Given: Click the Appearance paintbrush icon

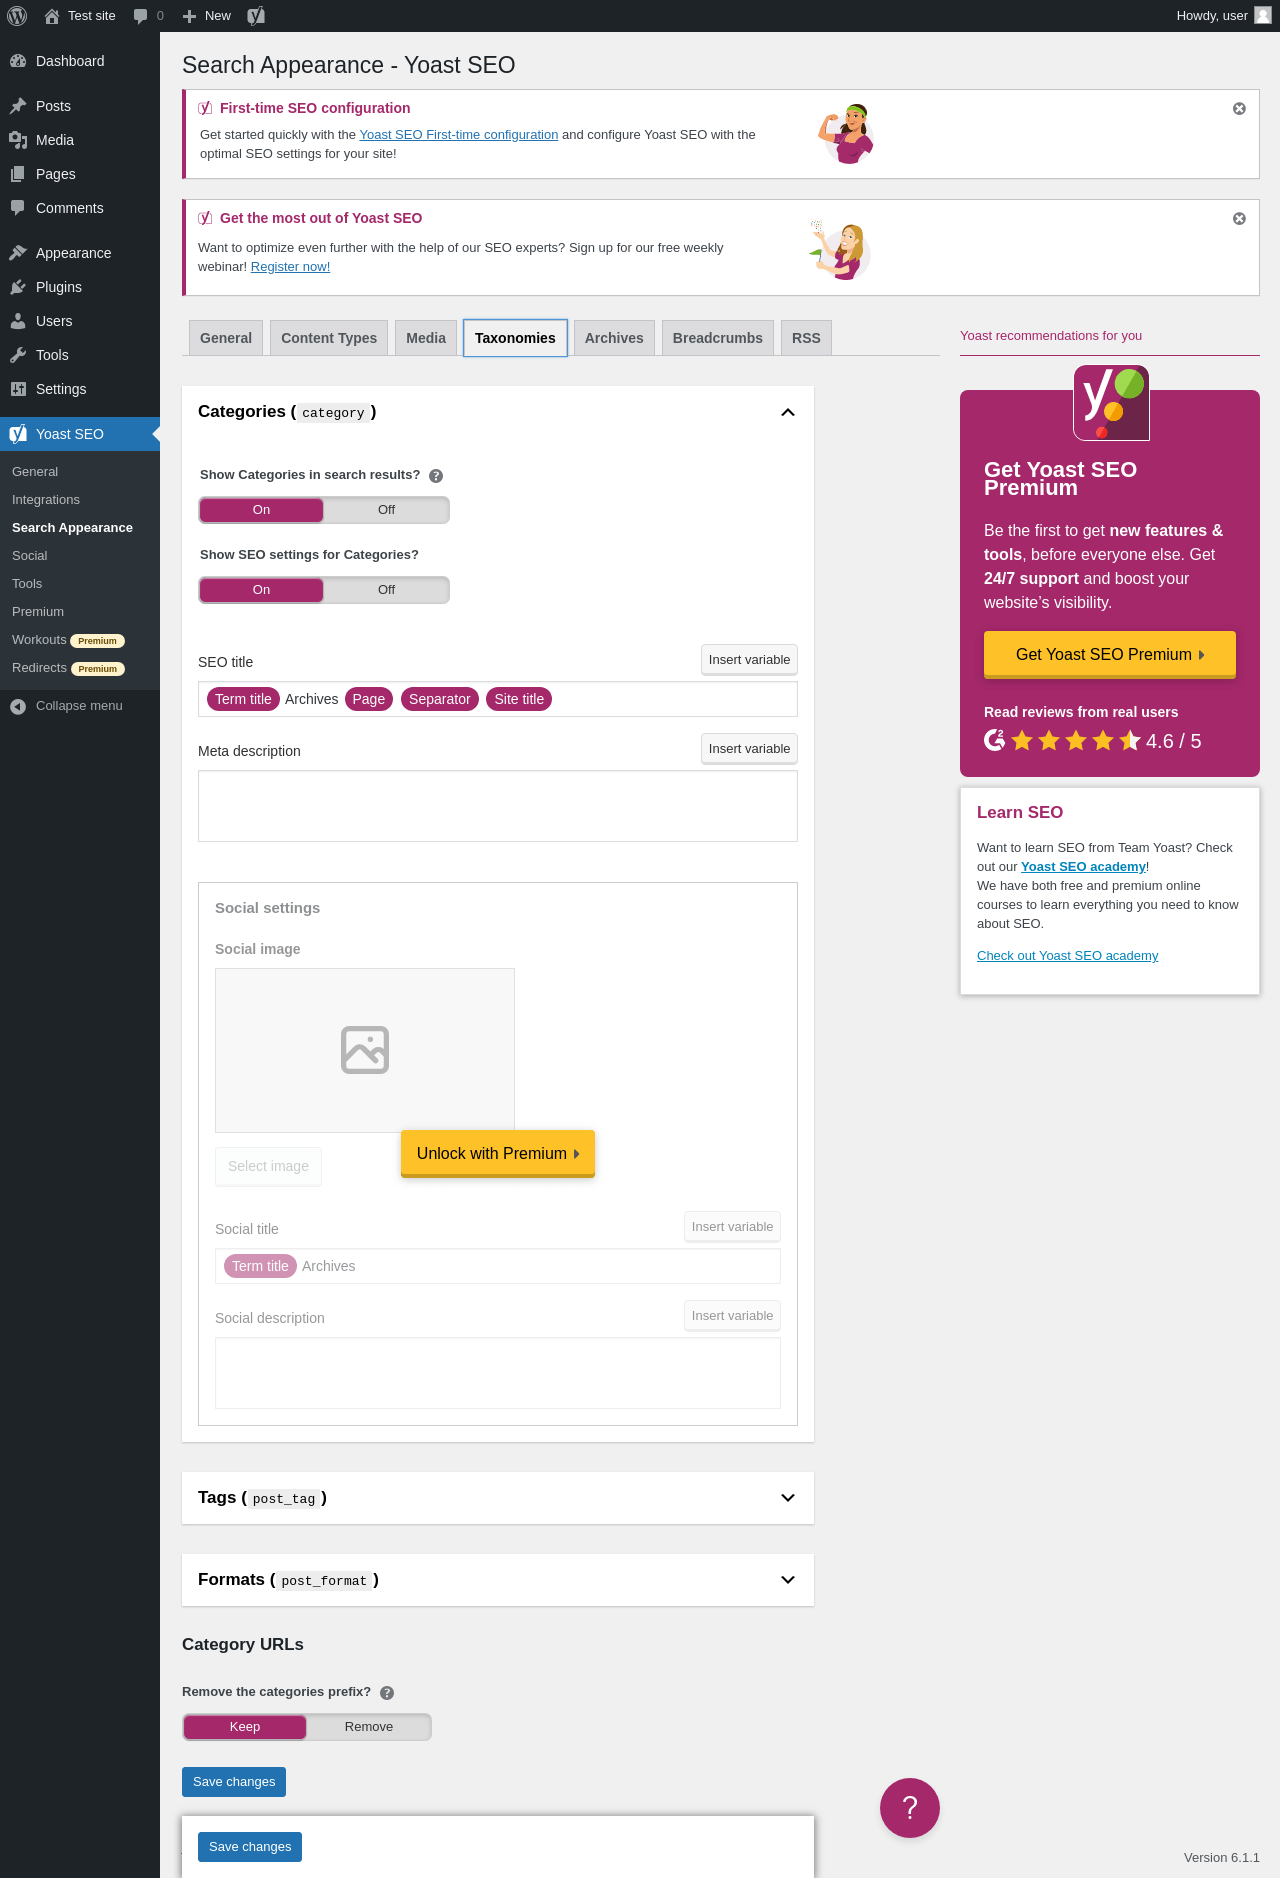Looking at the screenshot, I should (x=18, y=253).
